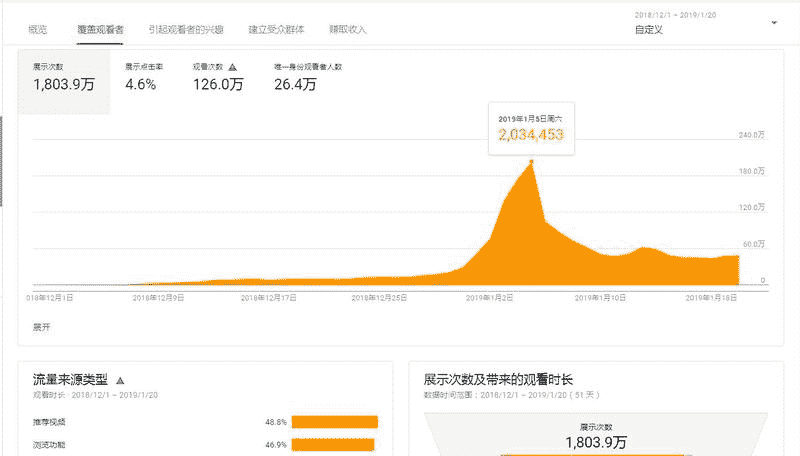
Task: Click the funnel's 展示次数 1,803.9万 block
Action: (x=596, y=436)
